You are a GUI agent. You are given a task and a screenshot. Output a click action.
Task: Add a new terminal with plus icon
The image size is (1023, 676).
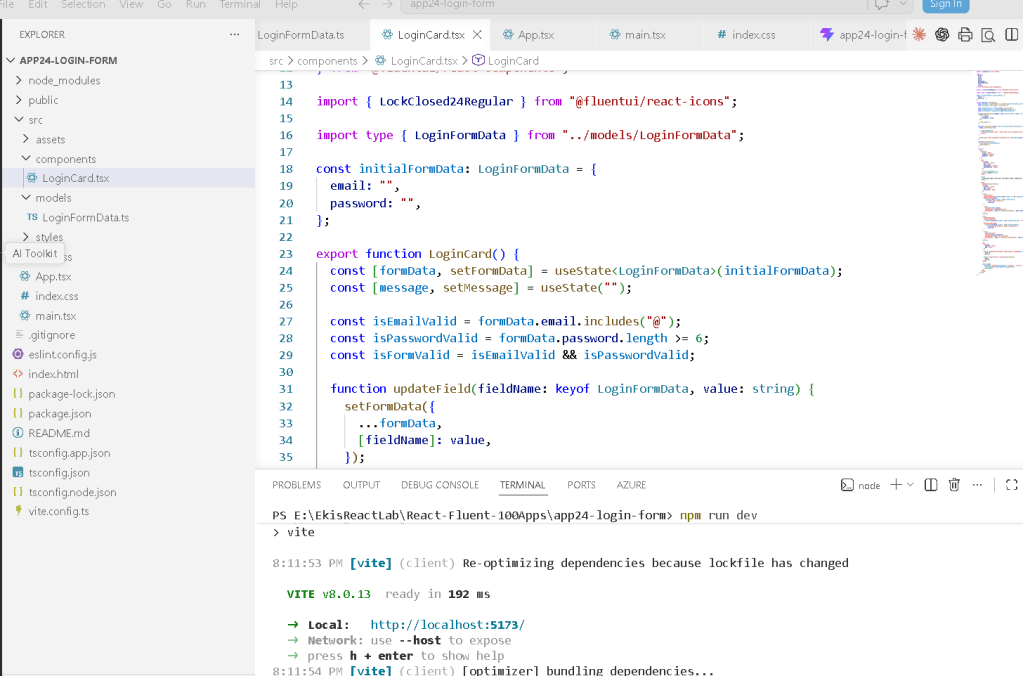tap(896, 484)
